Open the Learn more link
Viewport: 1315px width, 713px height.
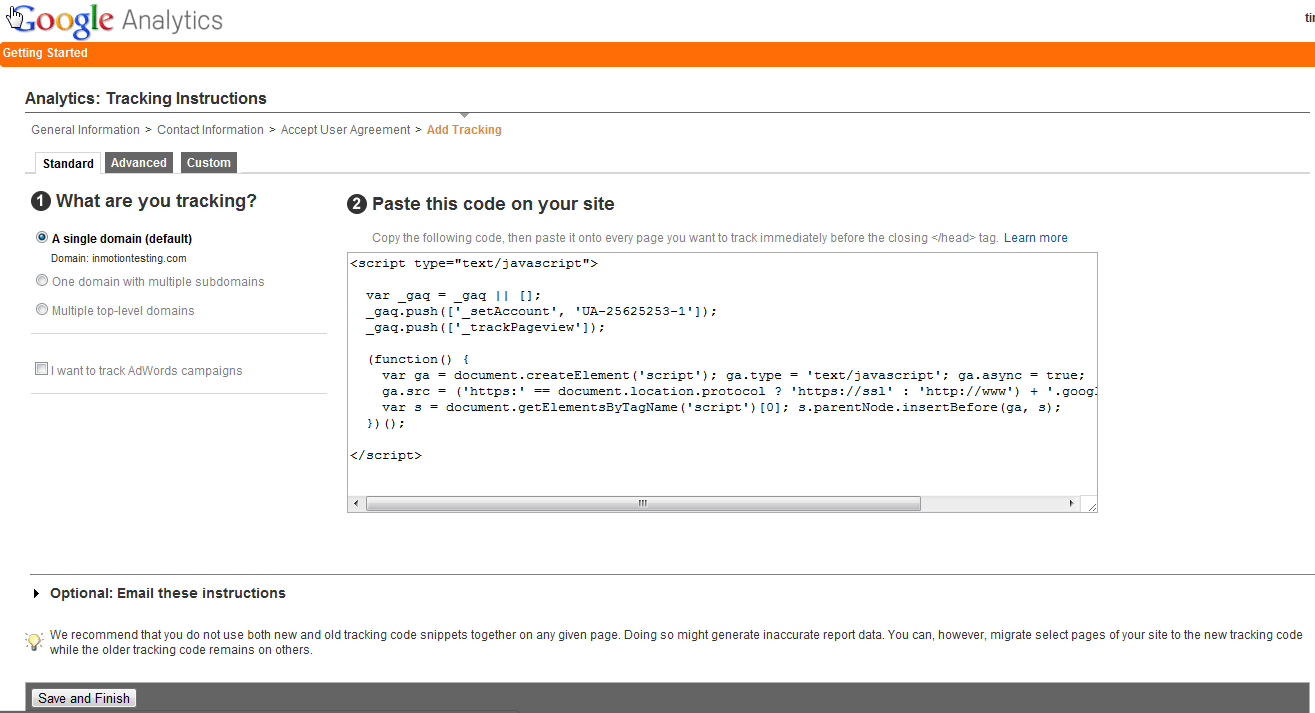[x=1036, y=238]
